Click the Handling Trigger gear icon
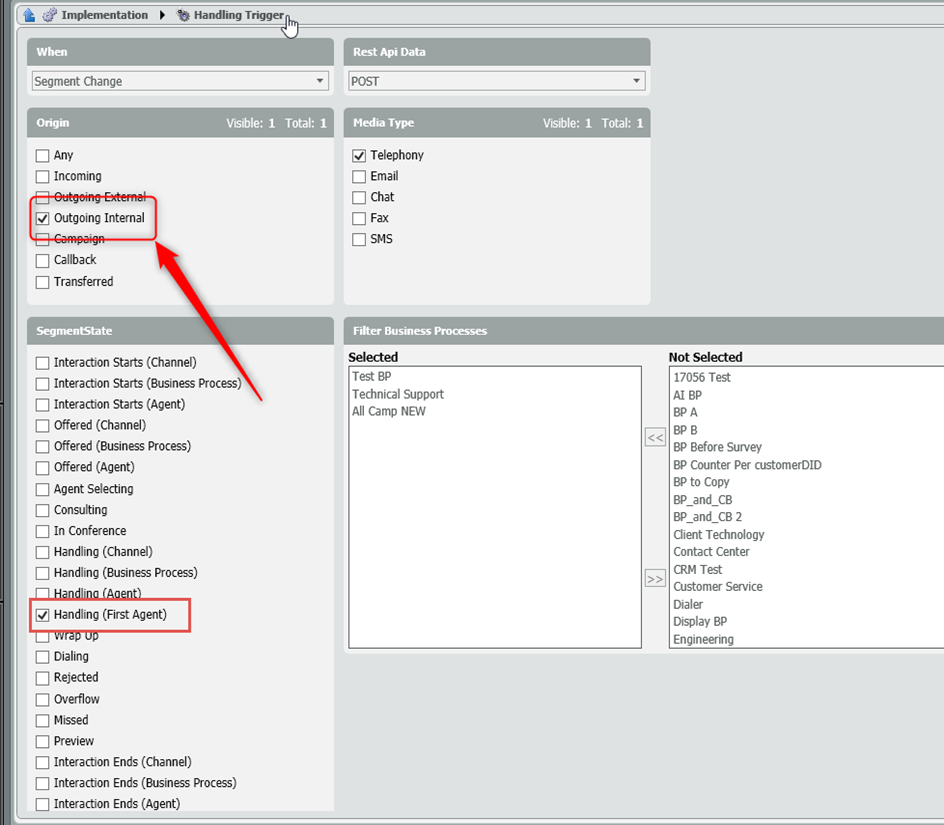The image size is (944, 825). 183,15
